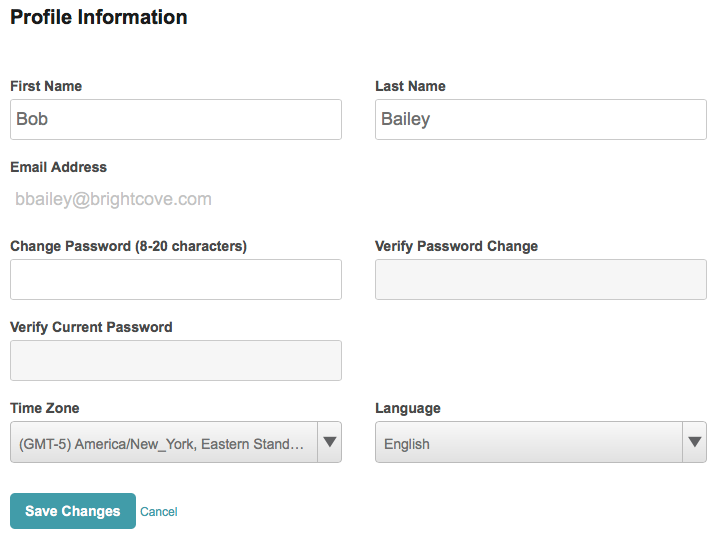Save the profile with Save Changes
This screenshot has height=540, width=716.
[x=73, y=511]
